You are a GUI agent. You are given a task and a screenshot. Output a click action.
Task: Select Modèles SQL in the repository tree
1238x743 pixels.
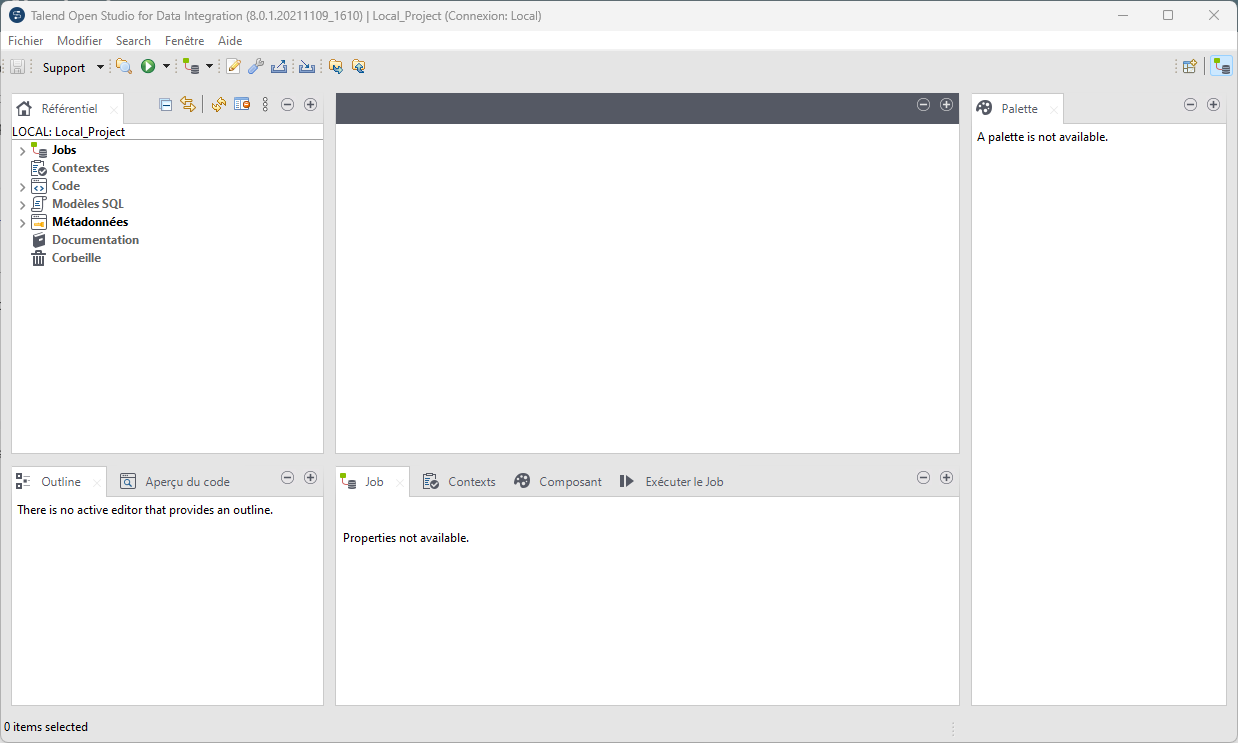pos(88,204)
